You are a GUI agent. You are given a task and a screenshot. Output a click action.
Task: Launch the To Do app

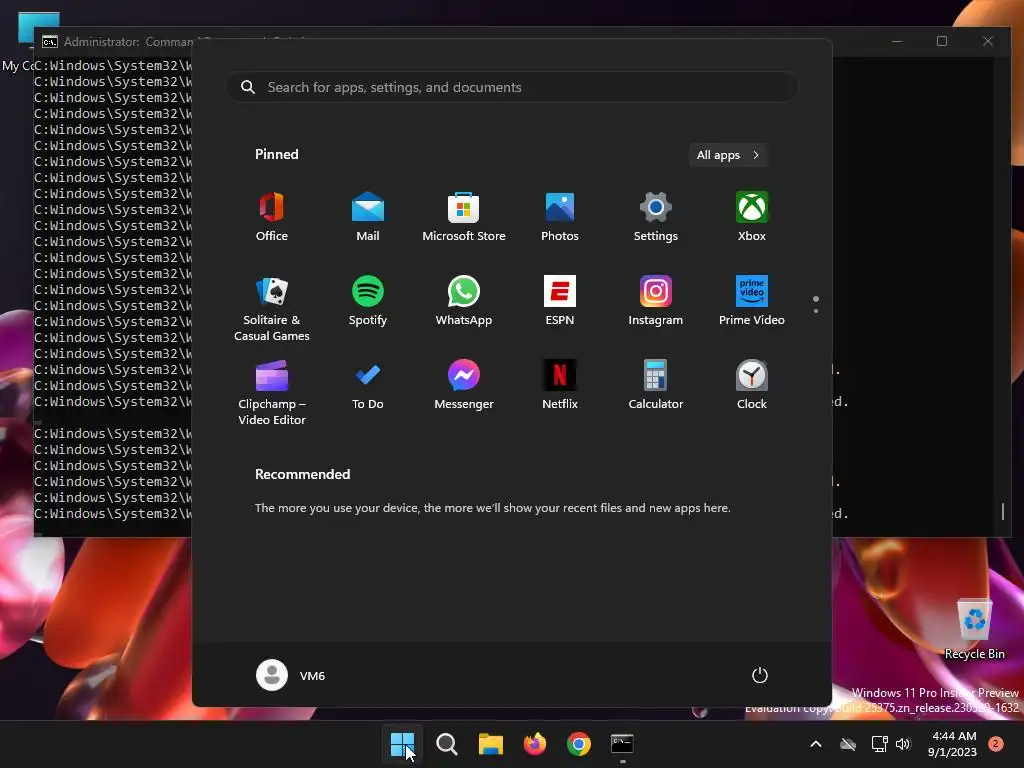368,385
